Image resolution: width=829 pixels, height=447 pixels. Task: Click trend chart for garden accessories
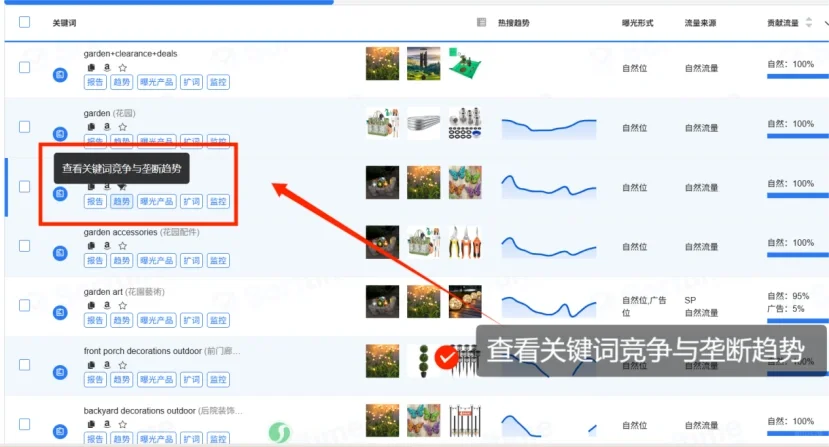pos(549,247)
